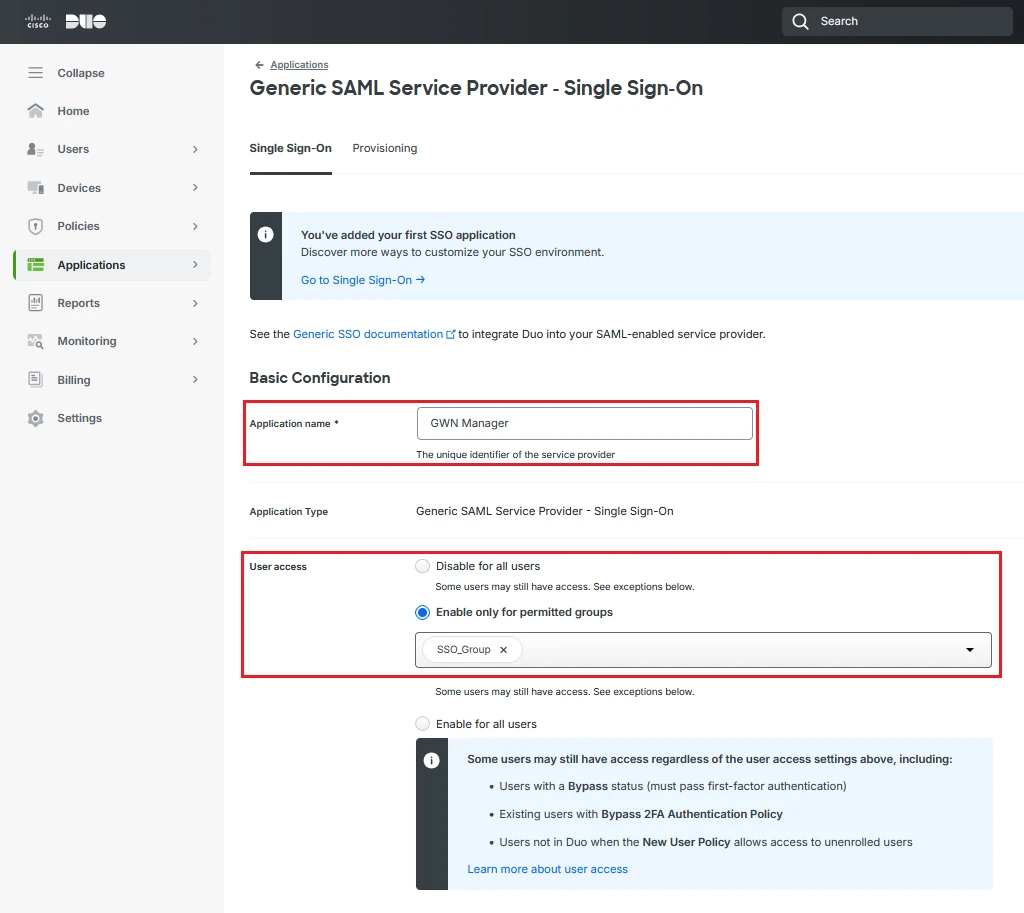Click external link icon after Generic SSO documentation

[450, 334]
